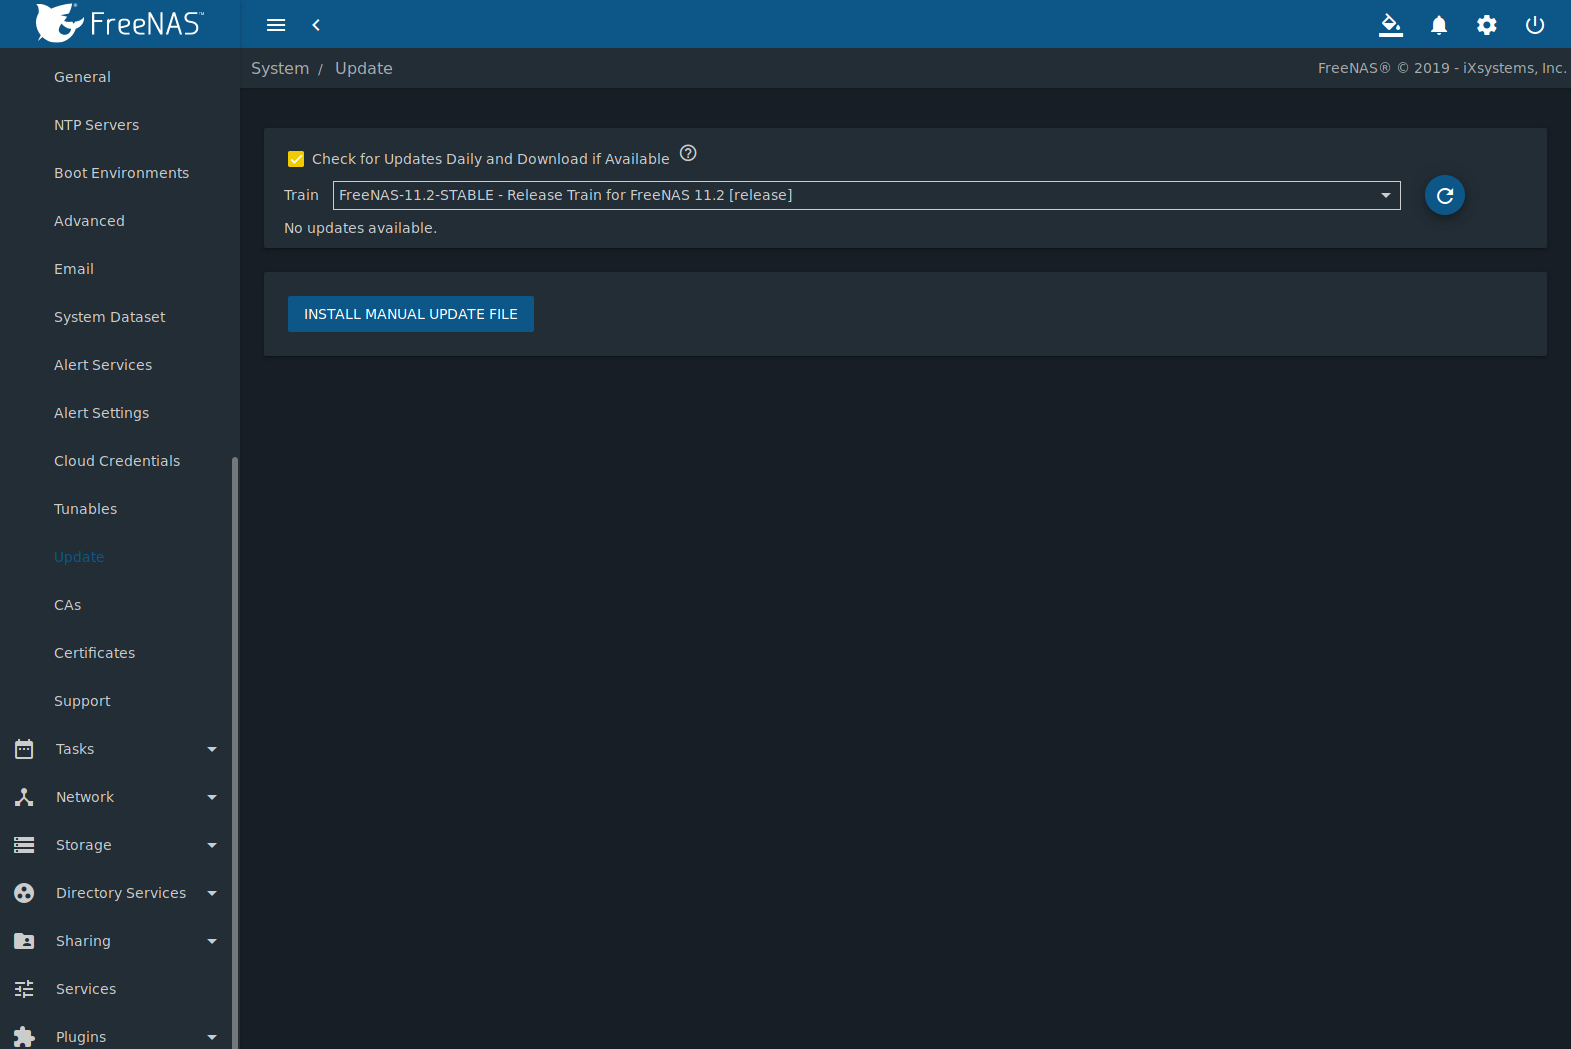1571x1049 pixels.
Task: Show help tooltip for update check
Action: (688, 153)
